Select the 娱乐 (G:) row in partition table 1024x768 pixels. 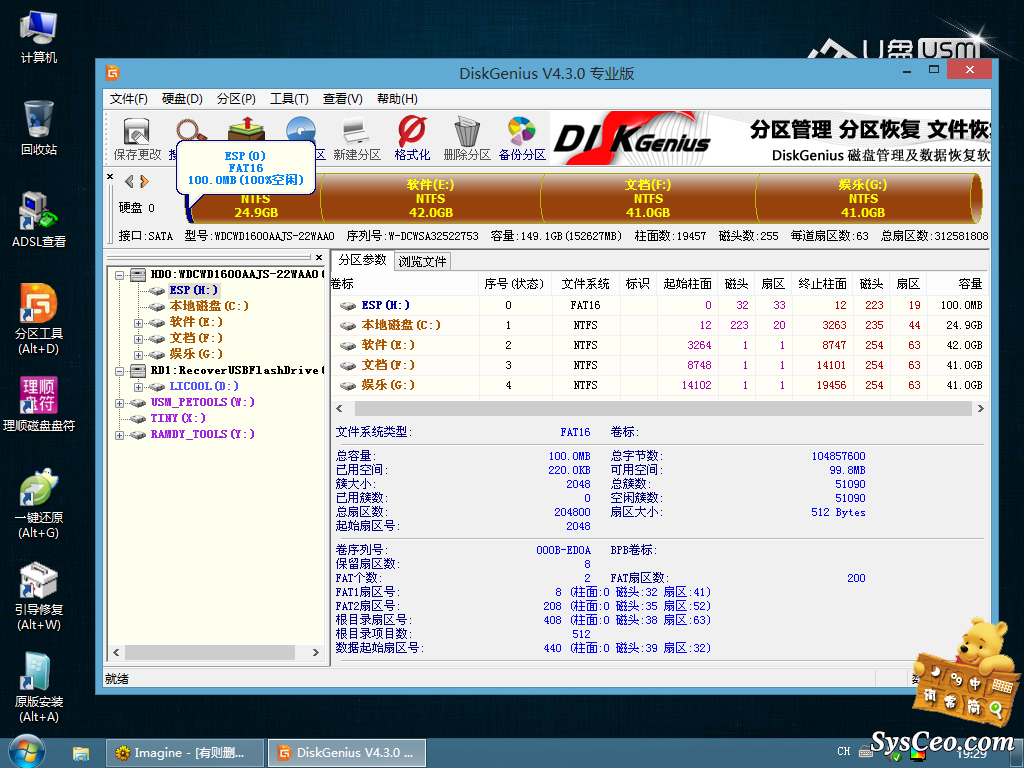[x=658, y=385]
